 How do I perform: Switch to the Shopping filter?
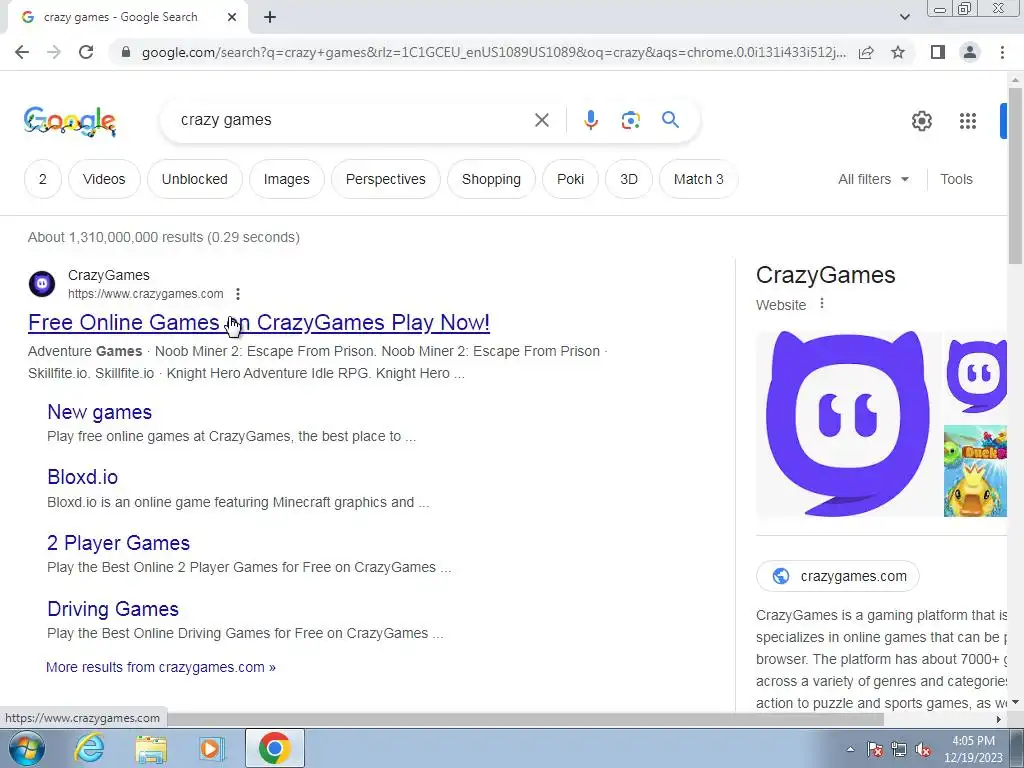[491, 179]
